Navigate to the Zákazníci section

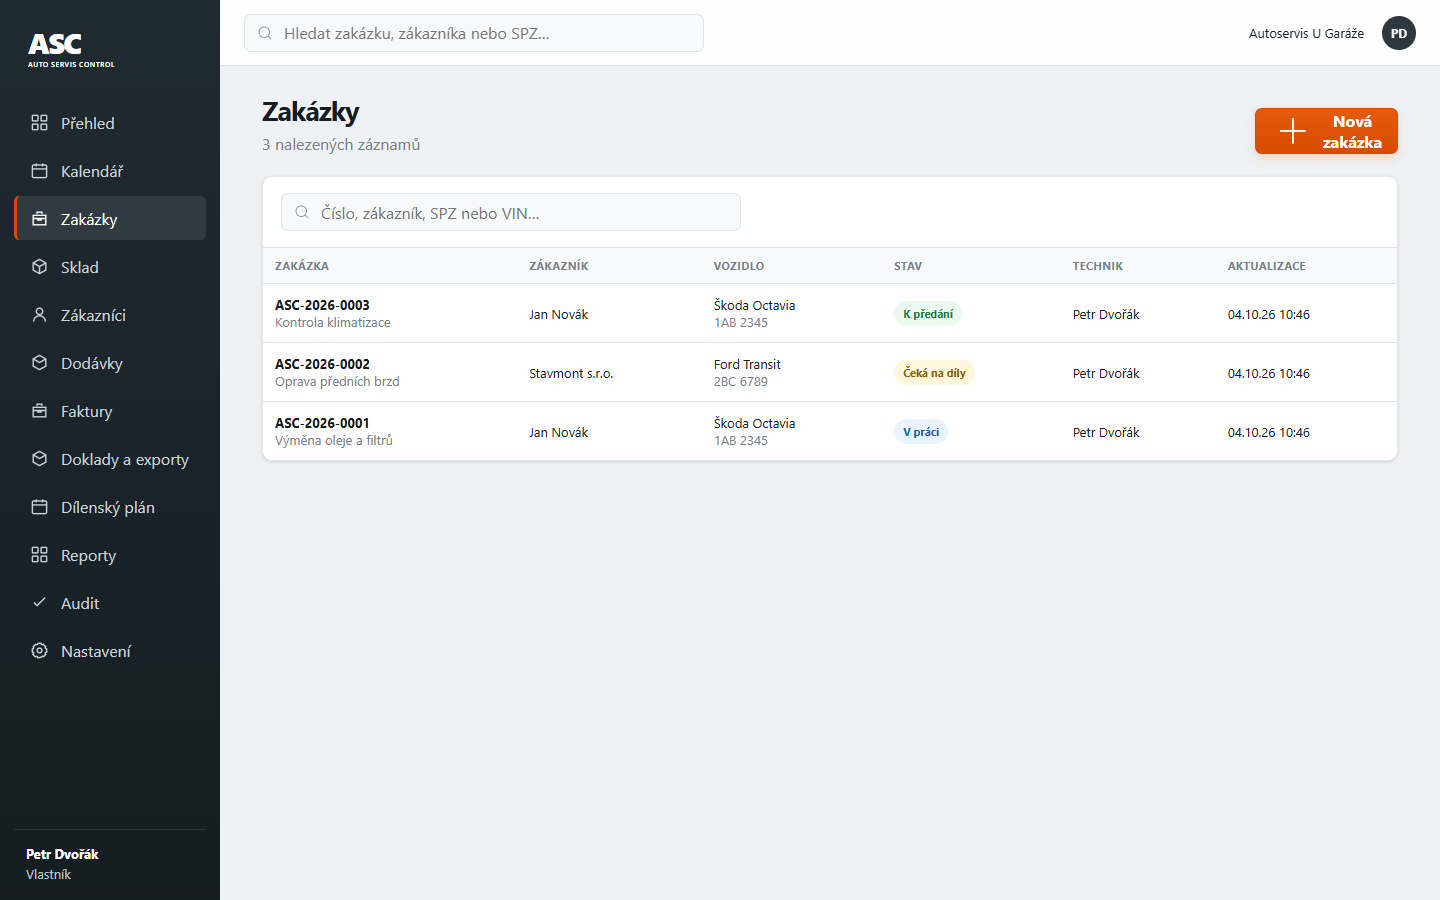tap(110, 315)
